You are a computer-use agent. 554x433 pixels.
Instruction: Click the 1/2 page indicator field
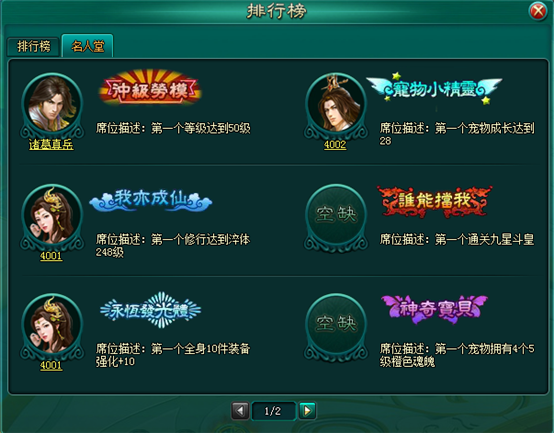pos(273,411)
